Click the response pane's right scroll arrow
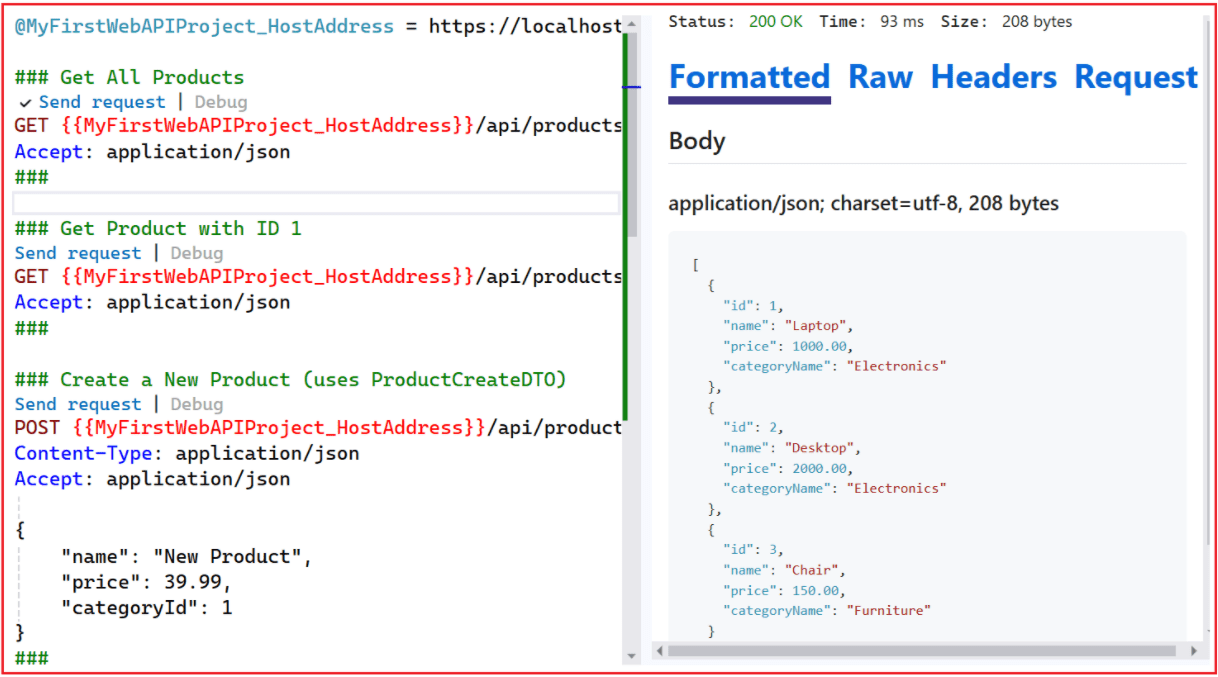 1194,651
